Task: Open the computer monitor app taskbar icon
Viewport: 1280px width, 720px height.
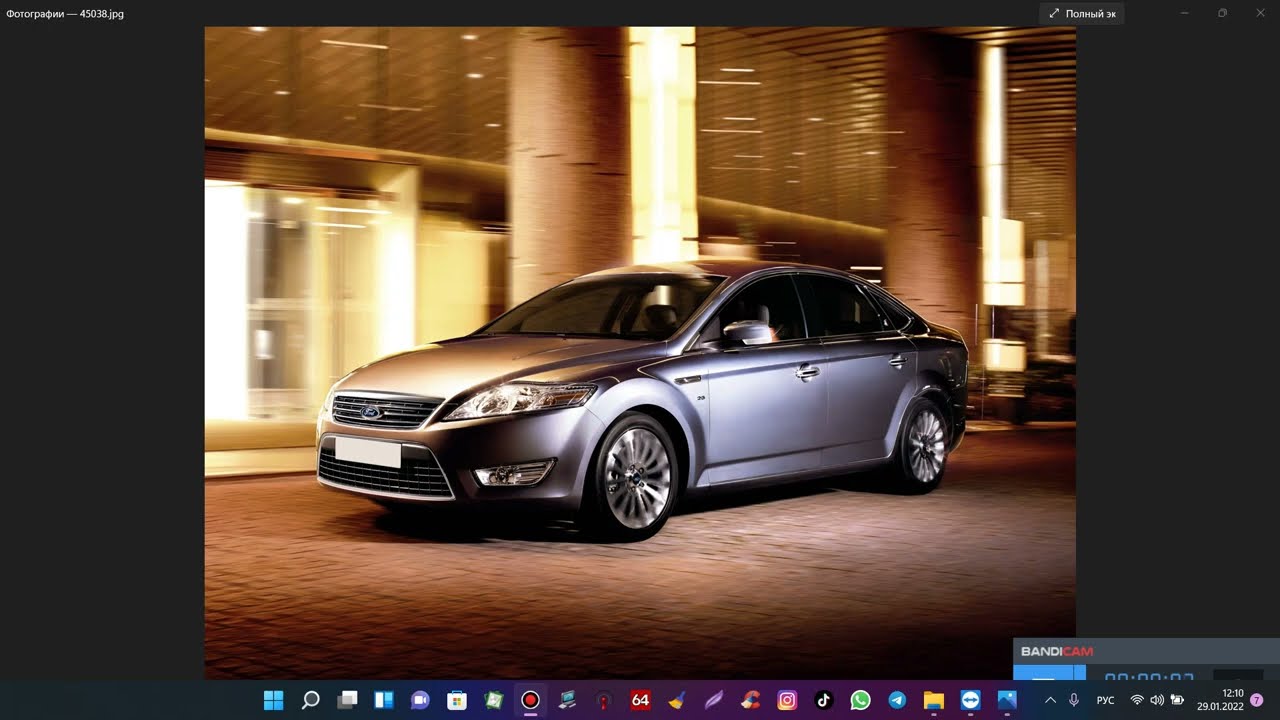Action: pyautogui.click(x=567, y=700)
